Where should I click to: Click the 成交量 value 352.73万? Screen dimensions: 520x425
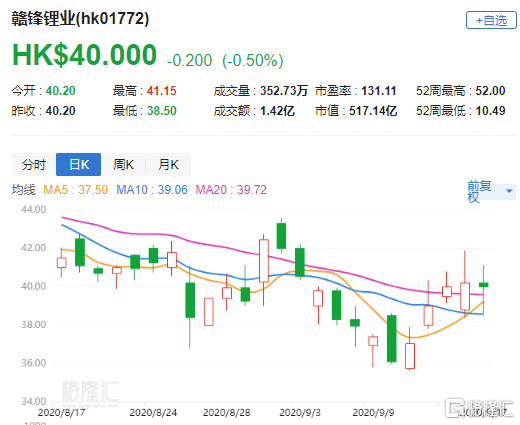(x=284, y=91)
